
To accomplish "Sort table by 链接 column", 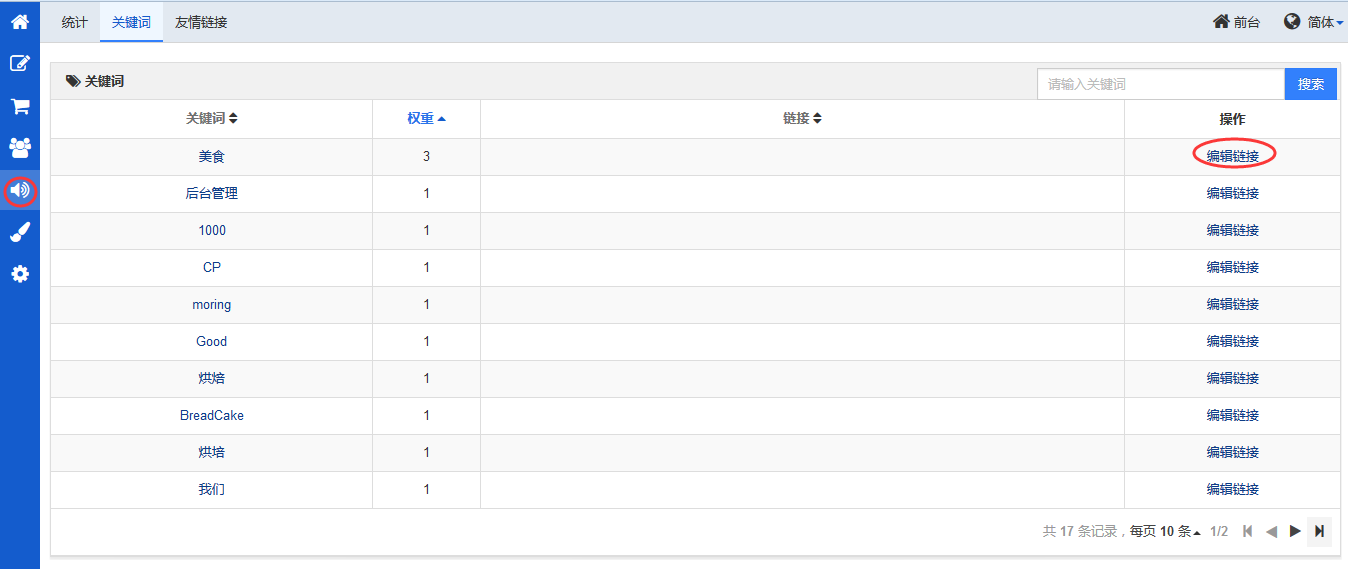I will 802,118.
